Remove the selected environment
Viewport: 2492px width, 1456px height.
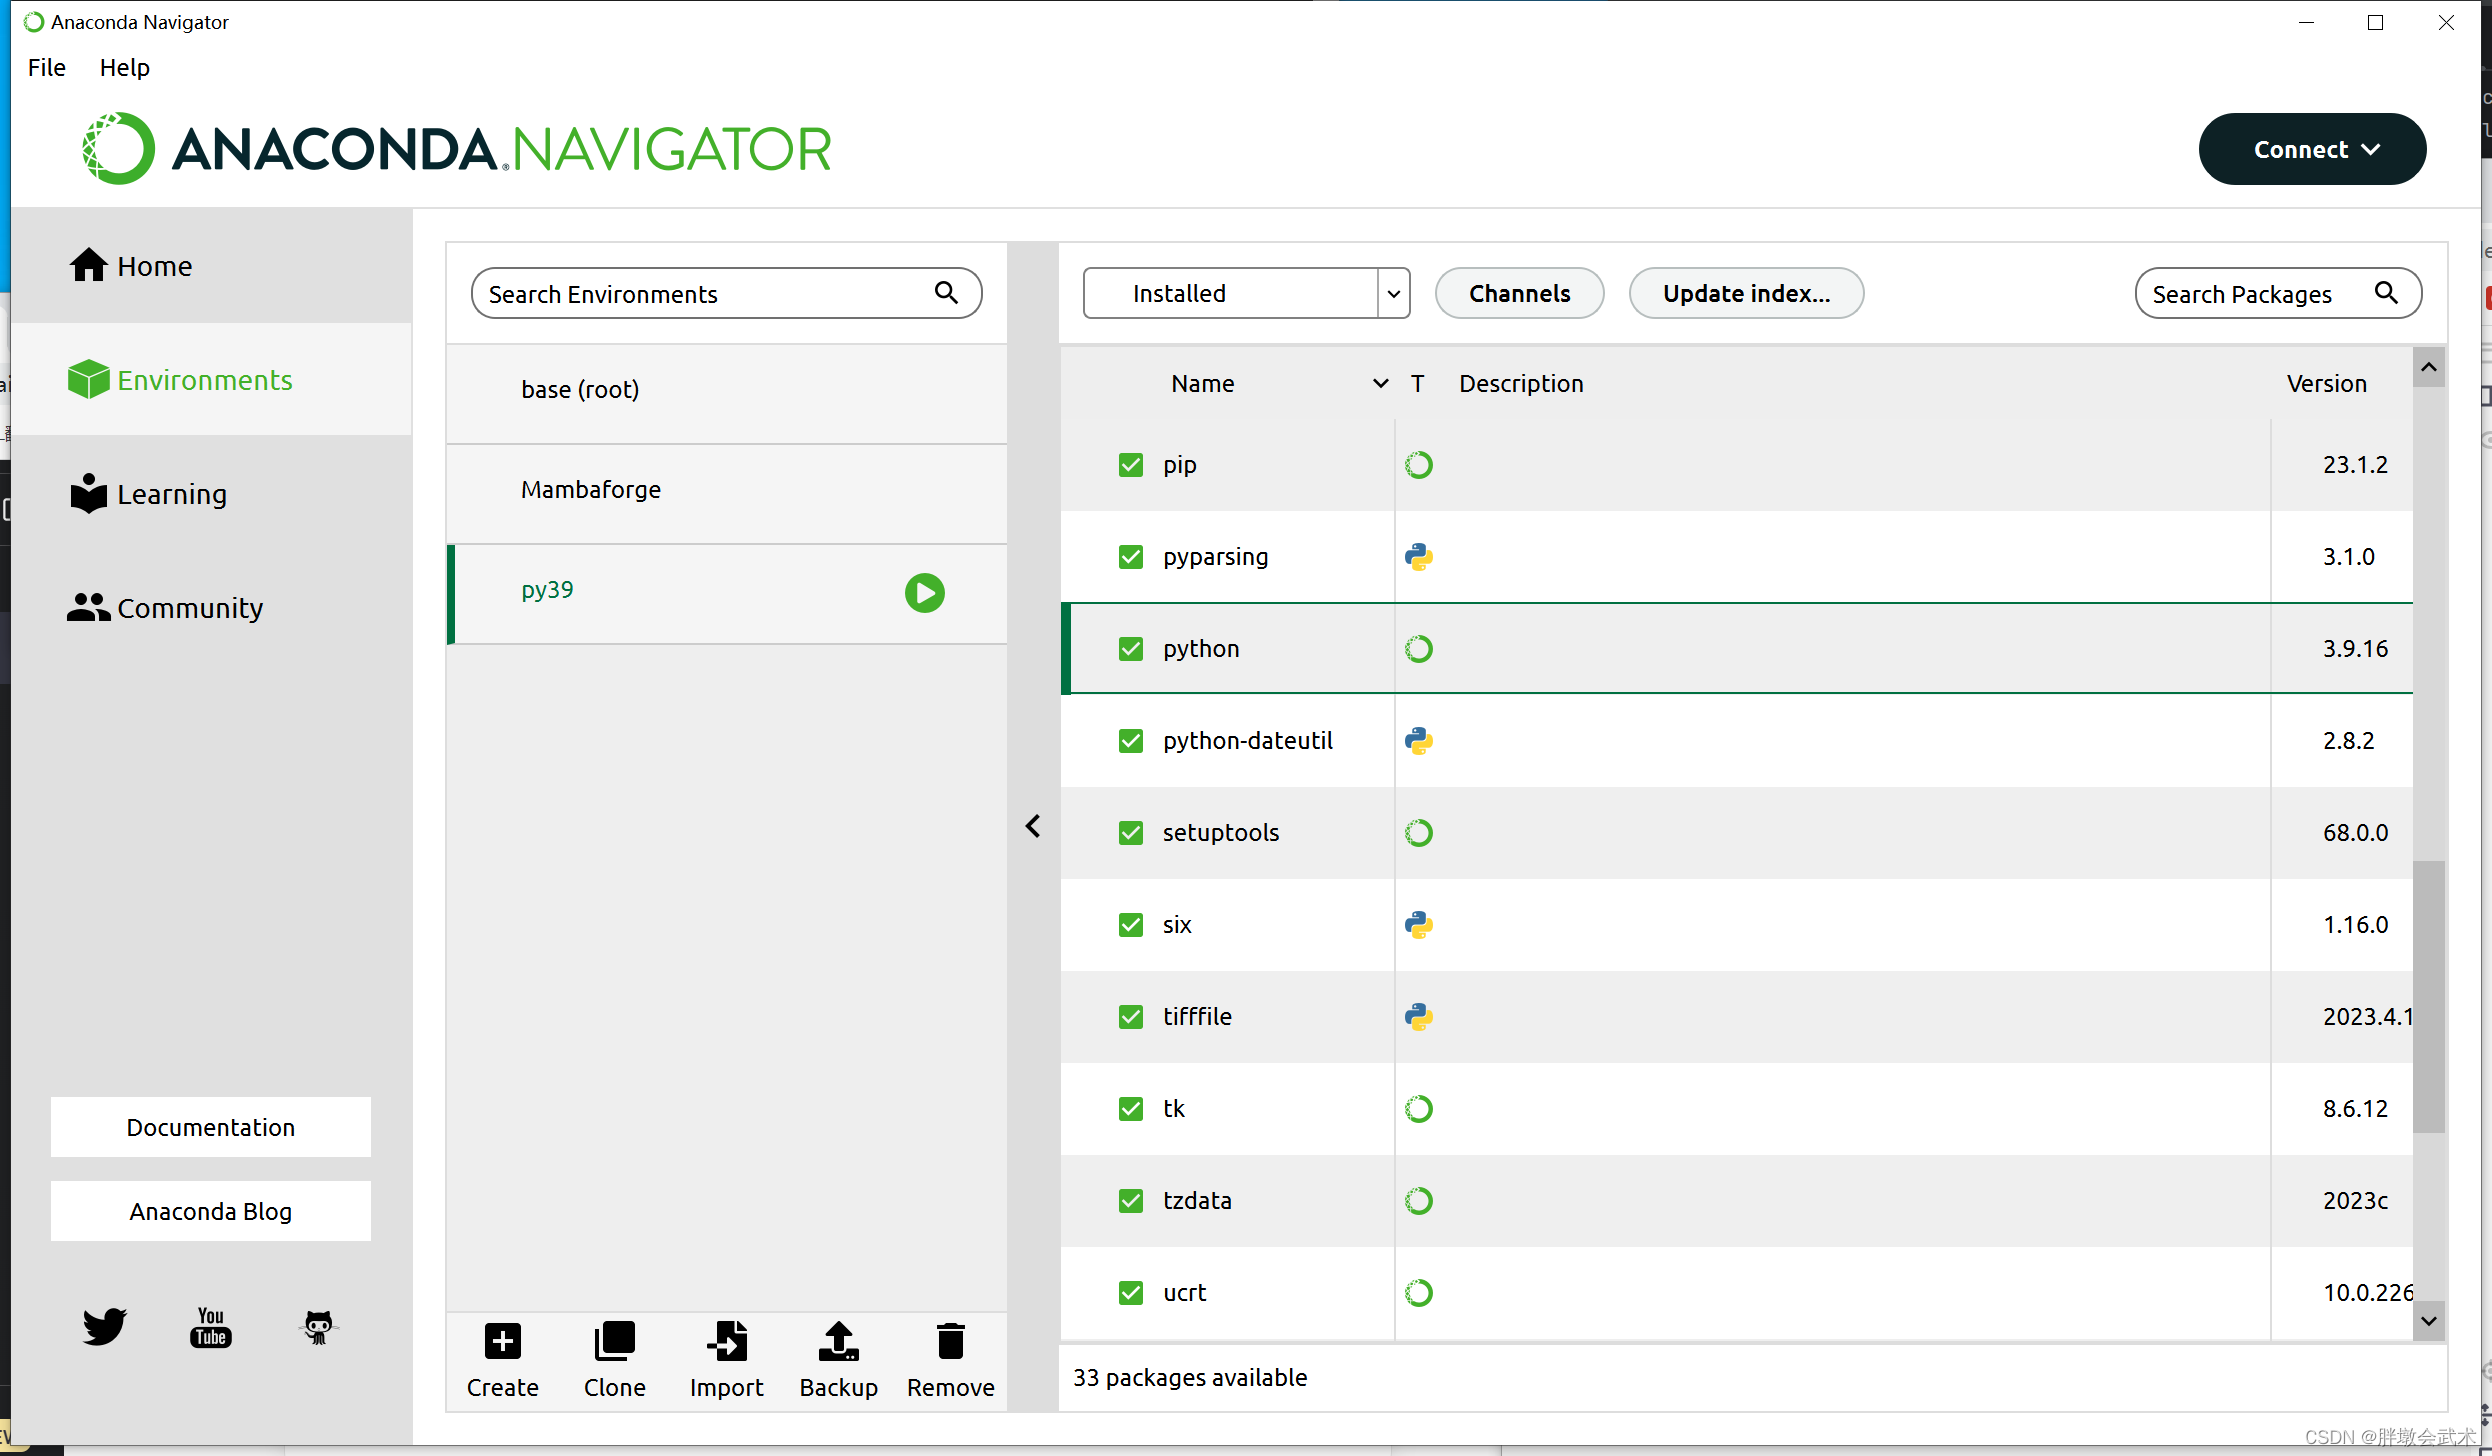pos(951,1361)
